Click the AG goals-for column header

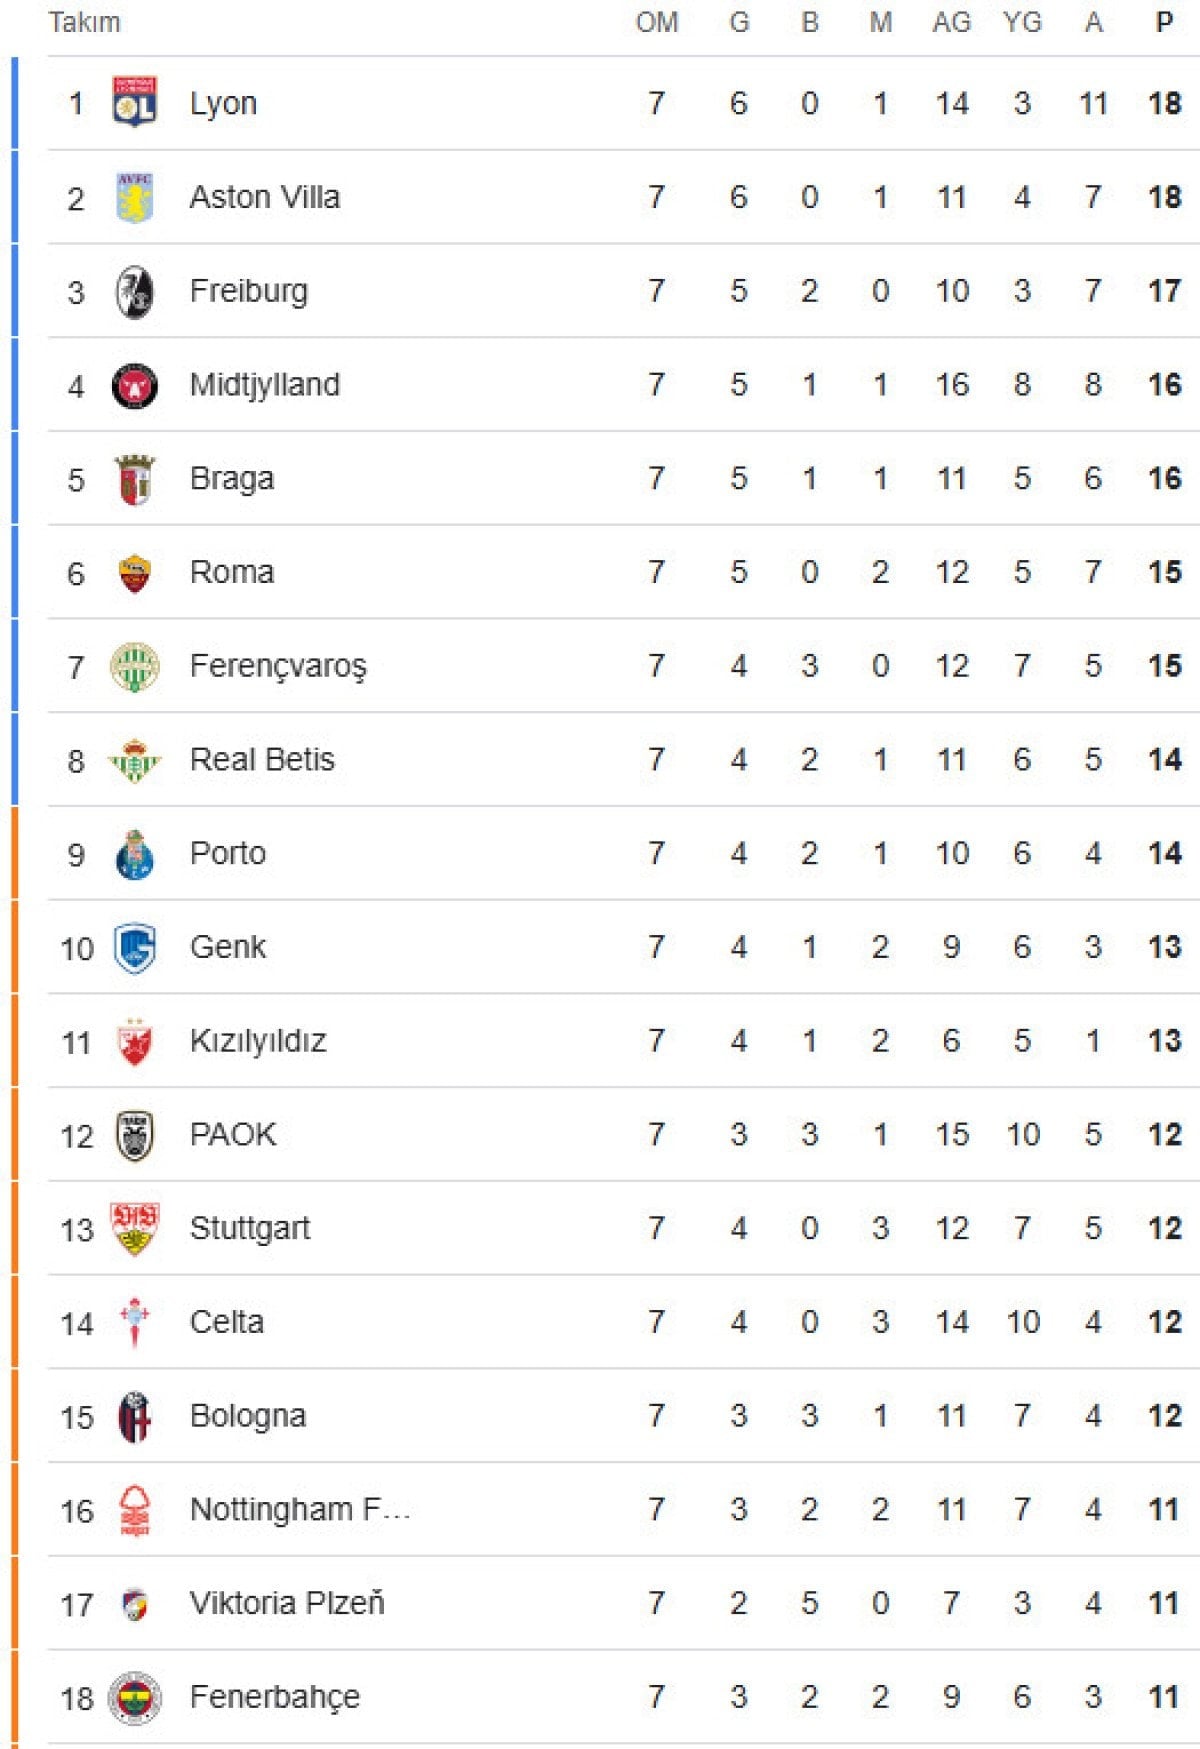click(951, 22)
